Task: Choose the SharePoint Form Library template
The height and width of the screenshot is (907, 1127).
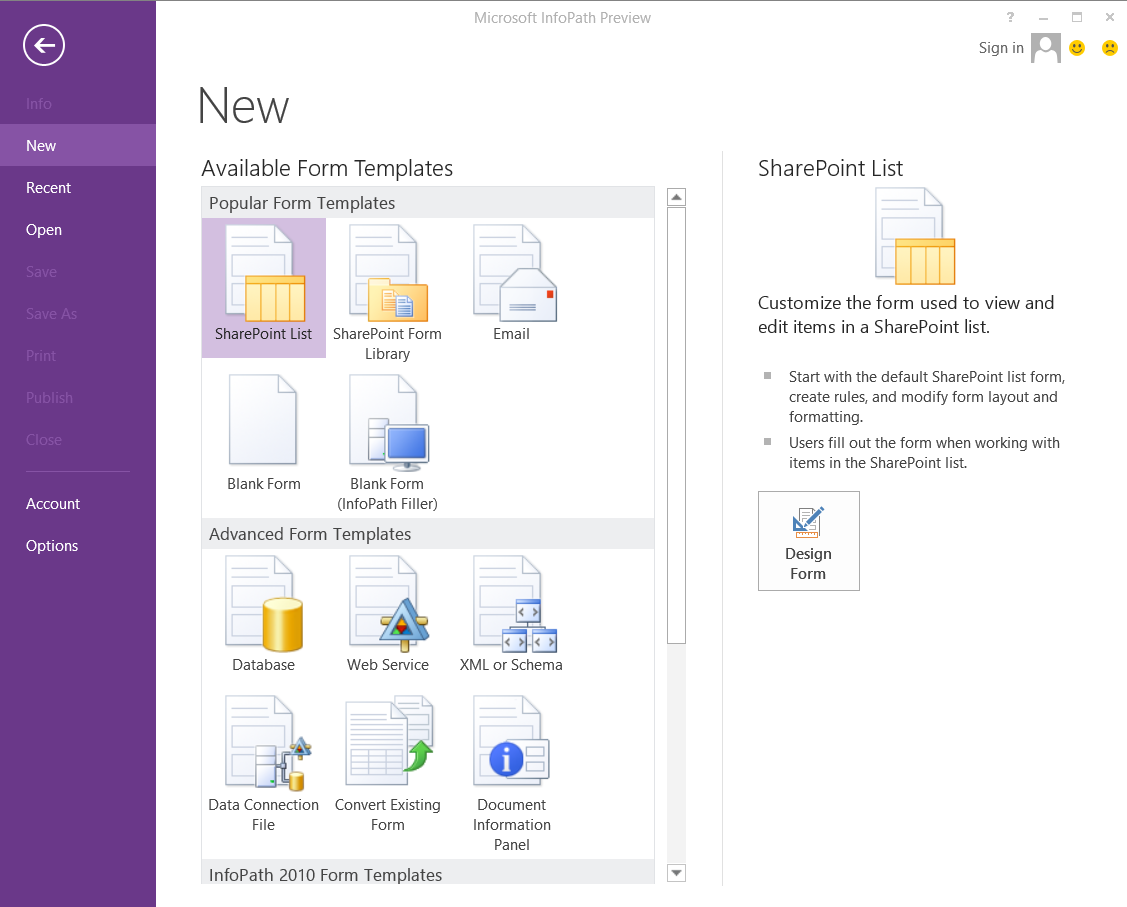Action: click(x=387, y=292)
